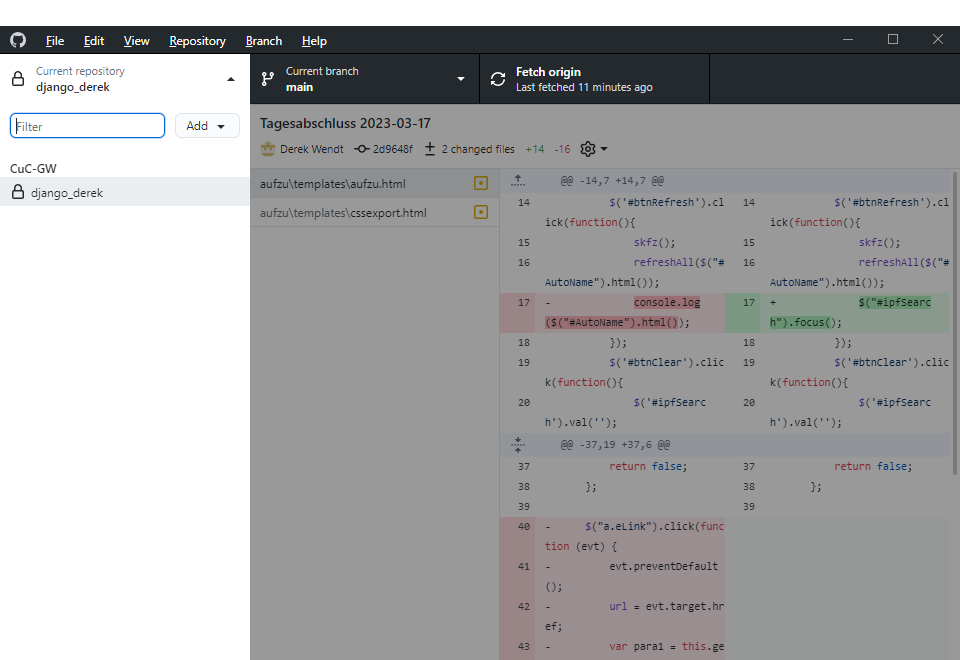Expand diff upward at hunk -14,7
Image resolution: width=960 pixels, height=660 pixels.
(518, 181)
